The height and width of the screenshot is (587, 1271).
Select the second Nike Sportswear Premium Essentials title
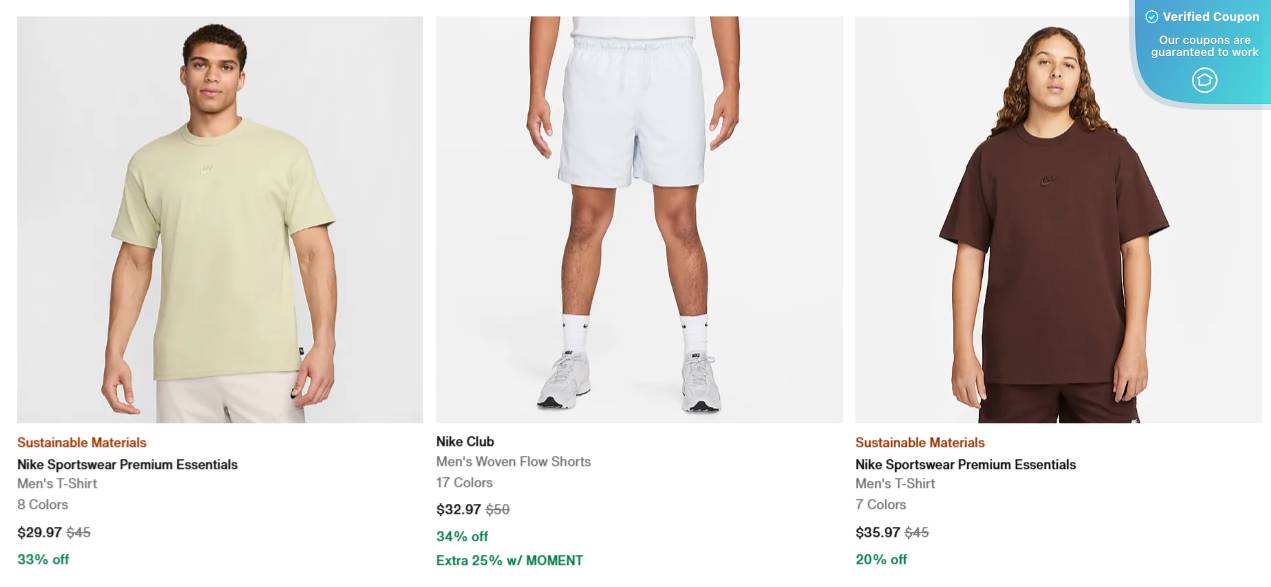pyautogui.click(x=965, y=464)
